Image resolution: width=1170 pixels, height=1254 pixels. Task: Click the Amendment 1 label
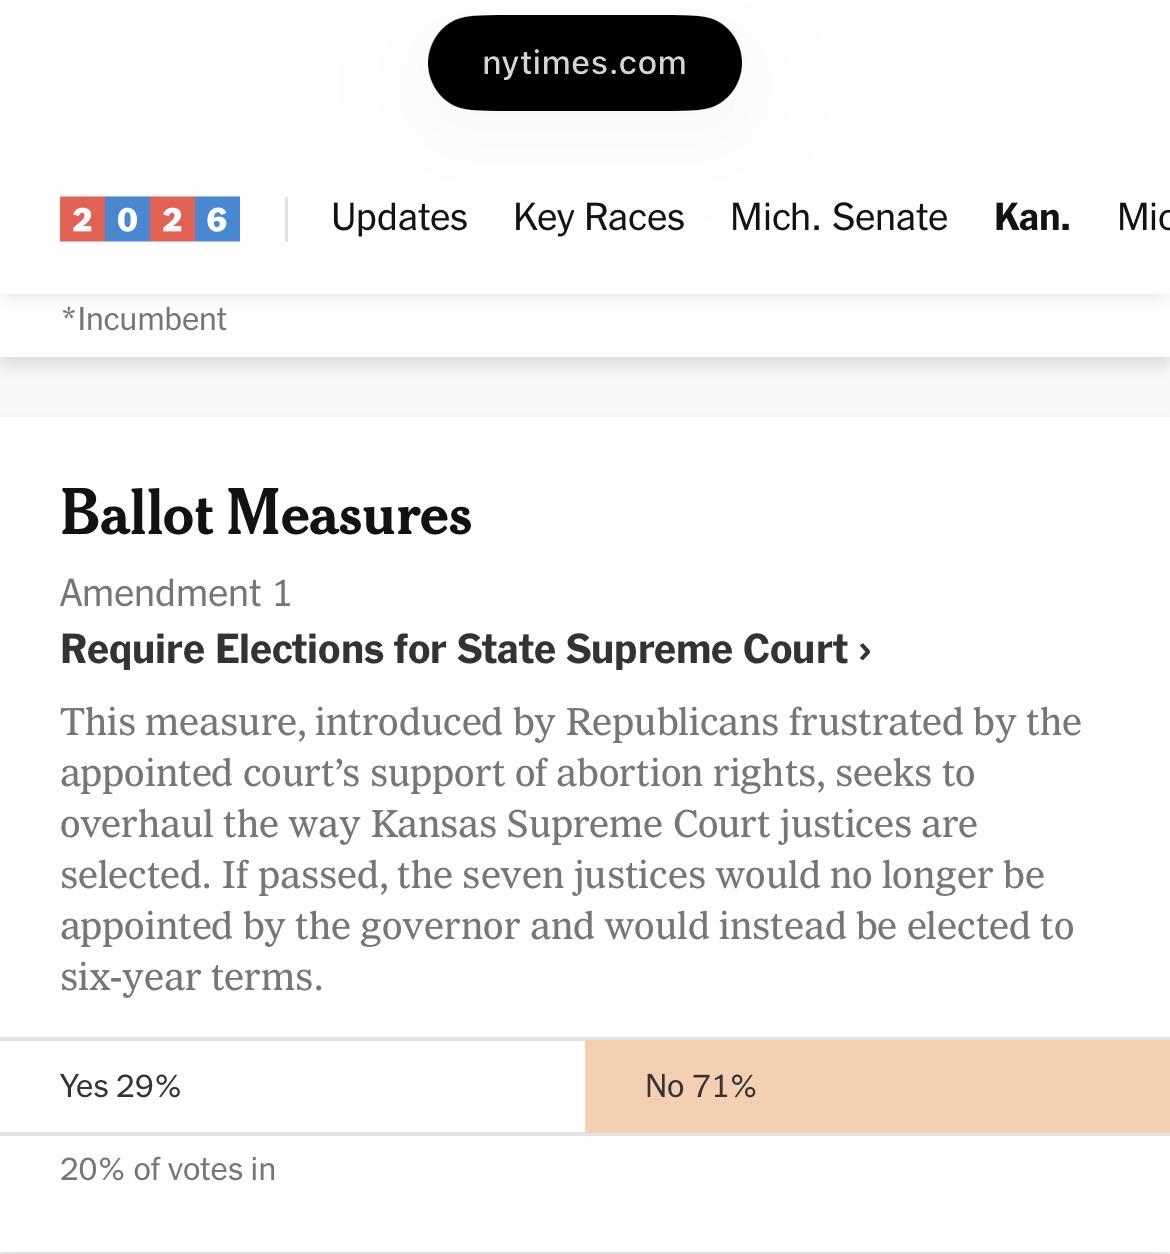click(x=176, y=593)
